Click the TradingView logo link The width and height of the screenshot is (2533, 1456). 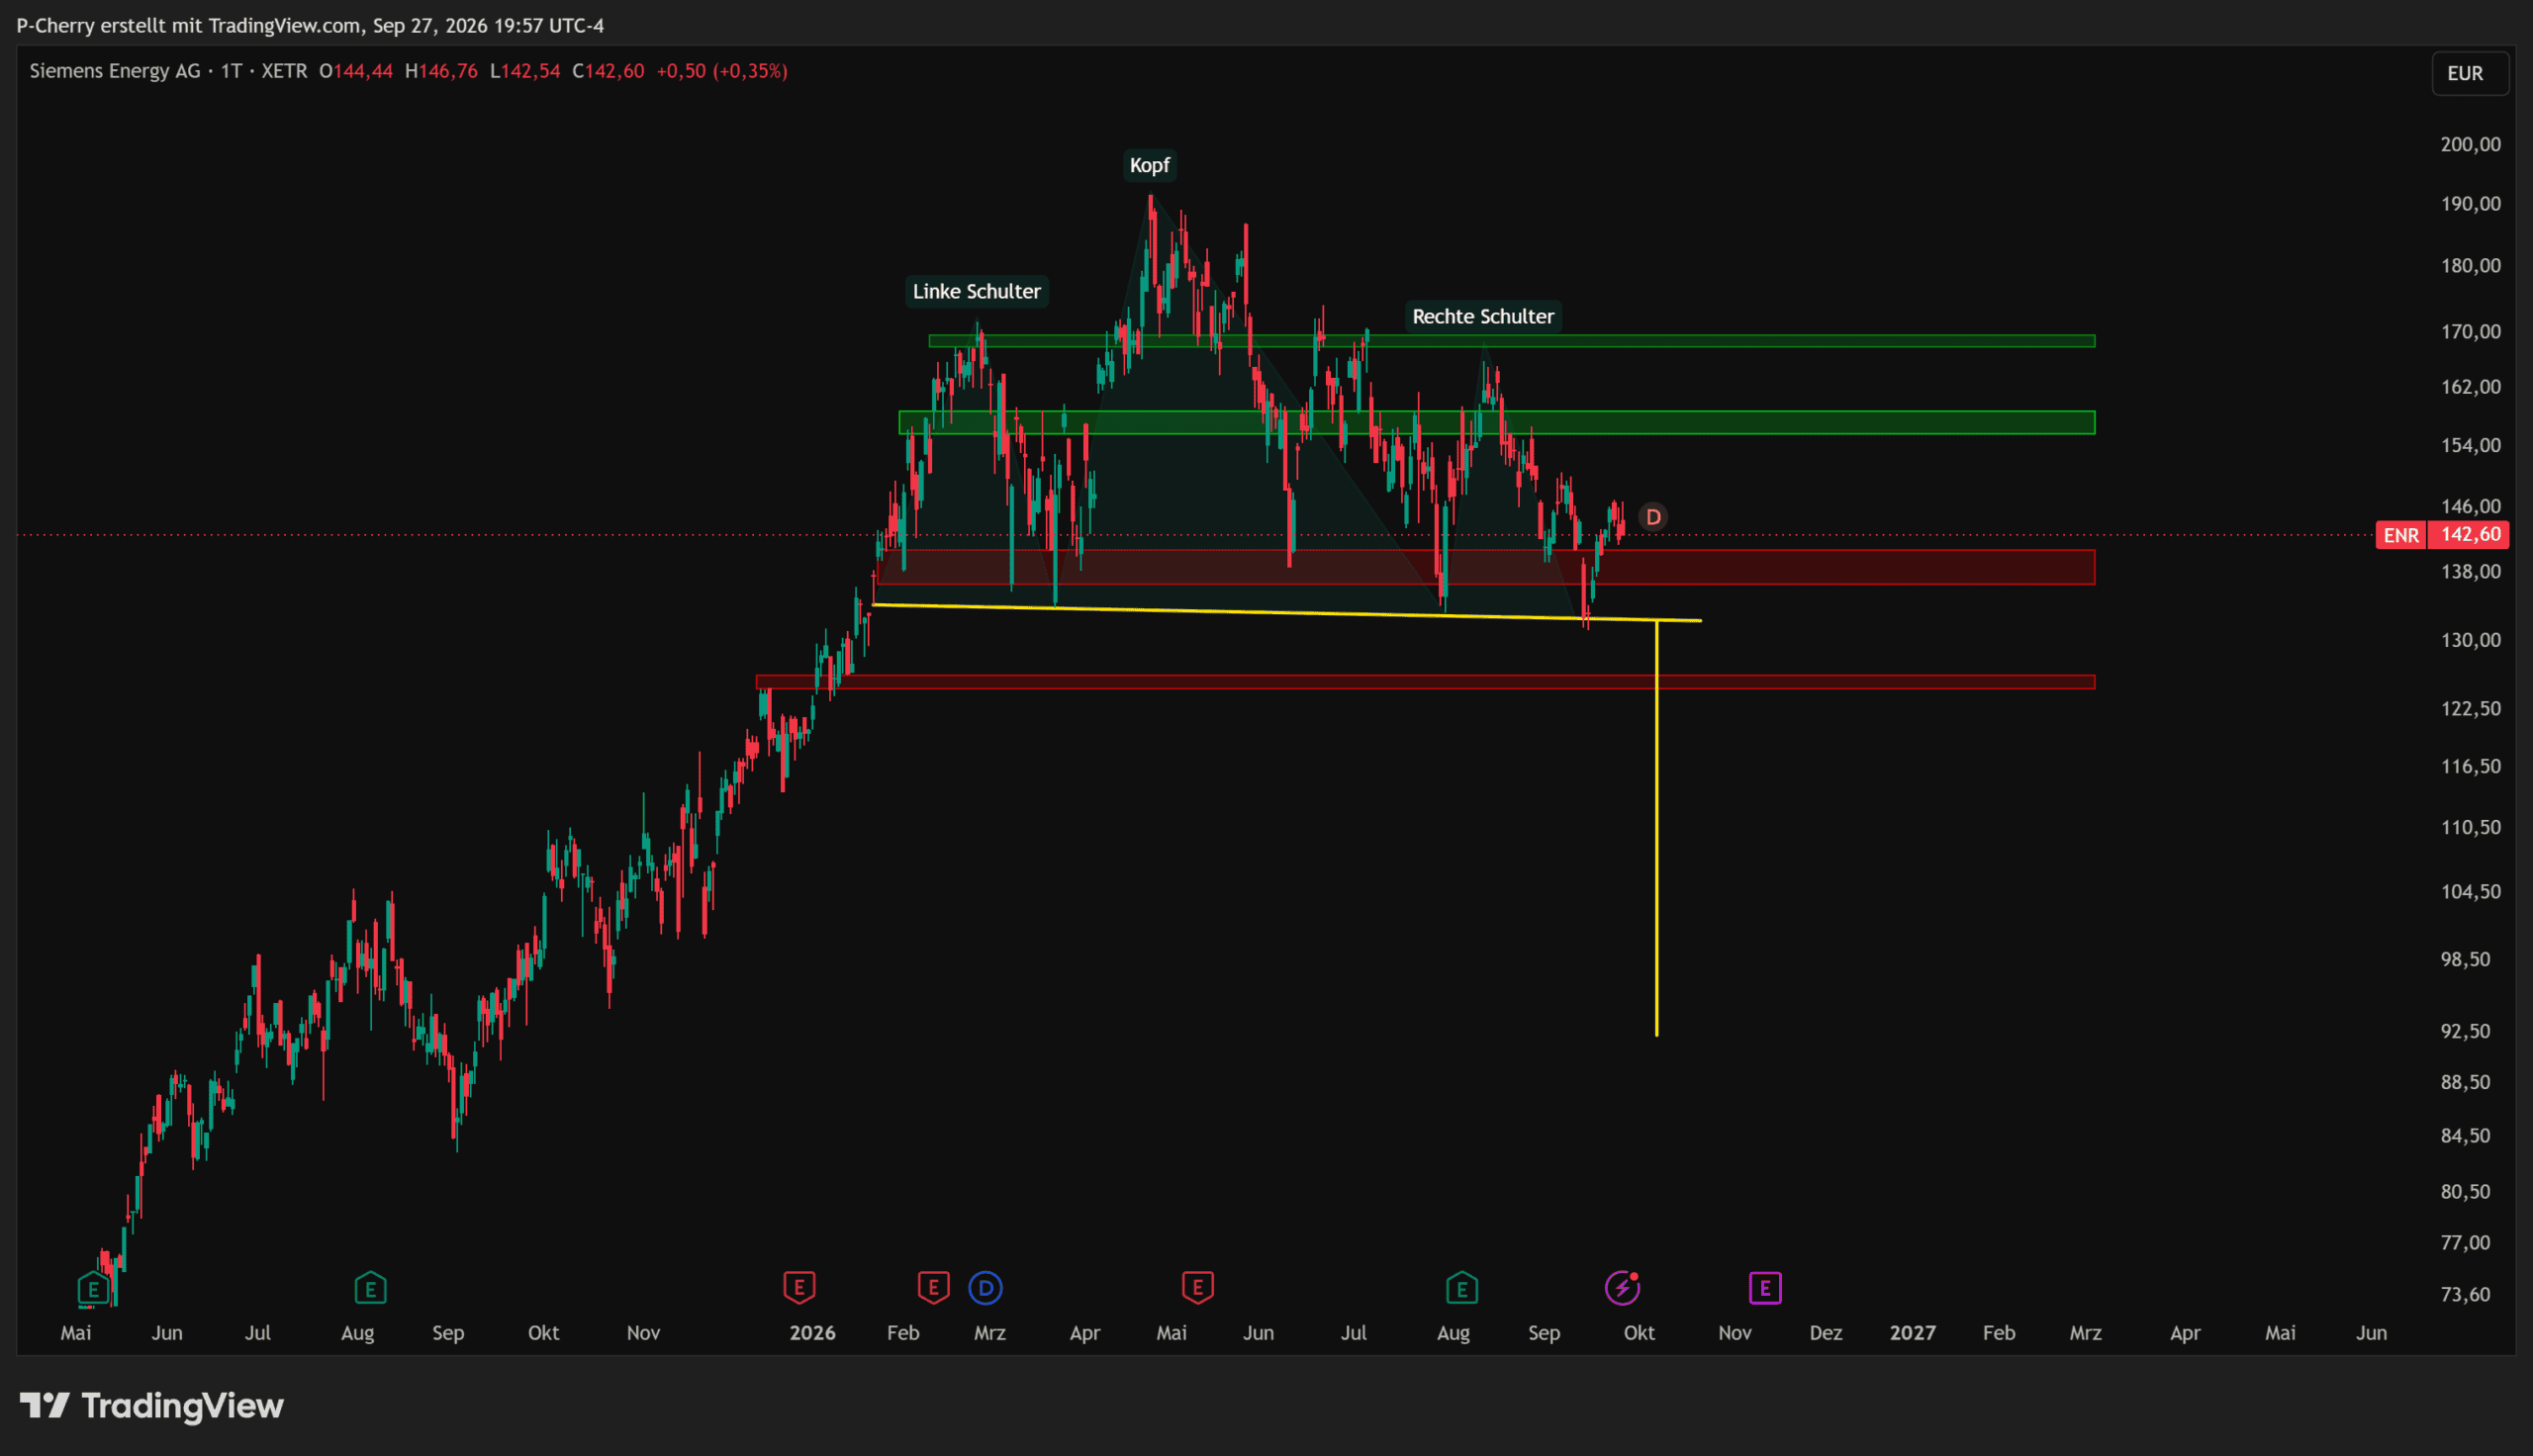(152, 1406)
